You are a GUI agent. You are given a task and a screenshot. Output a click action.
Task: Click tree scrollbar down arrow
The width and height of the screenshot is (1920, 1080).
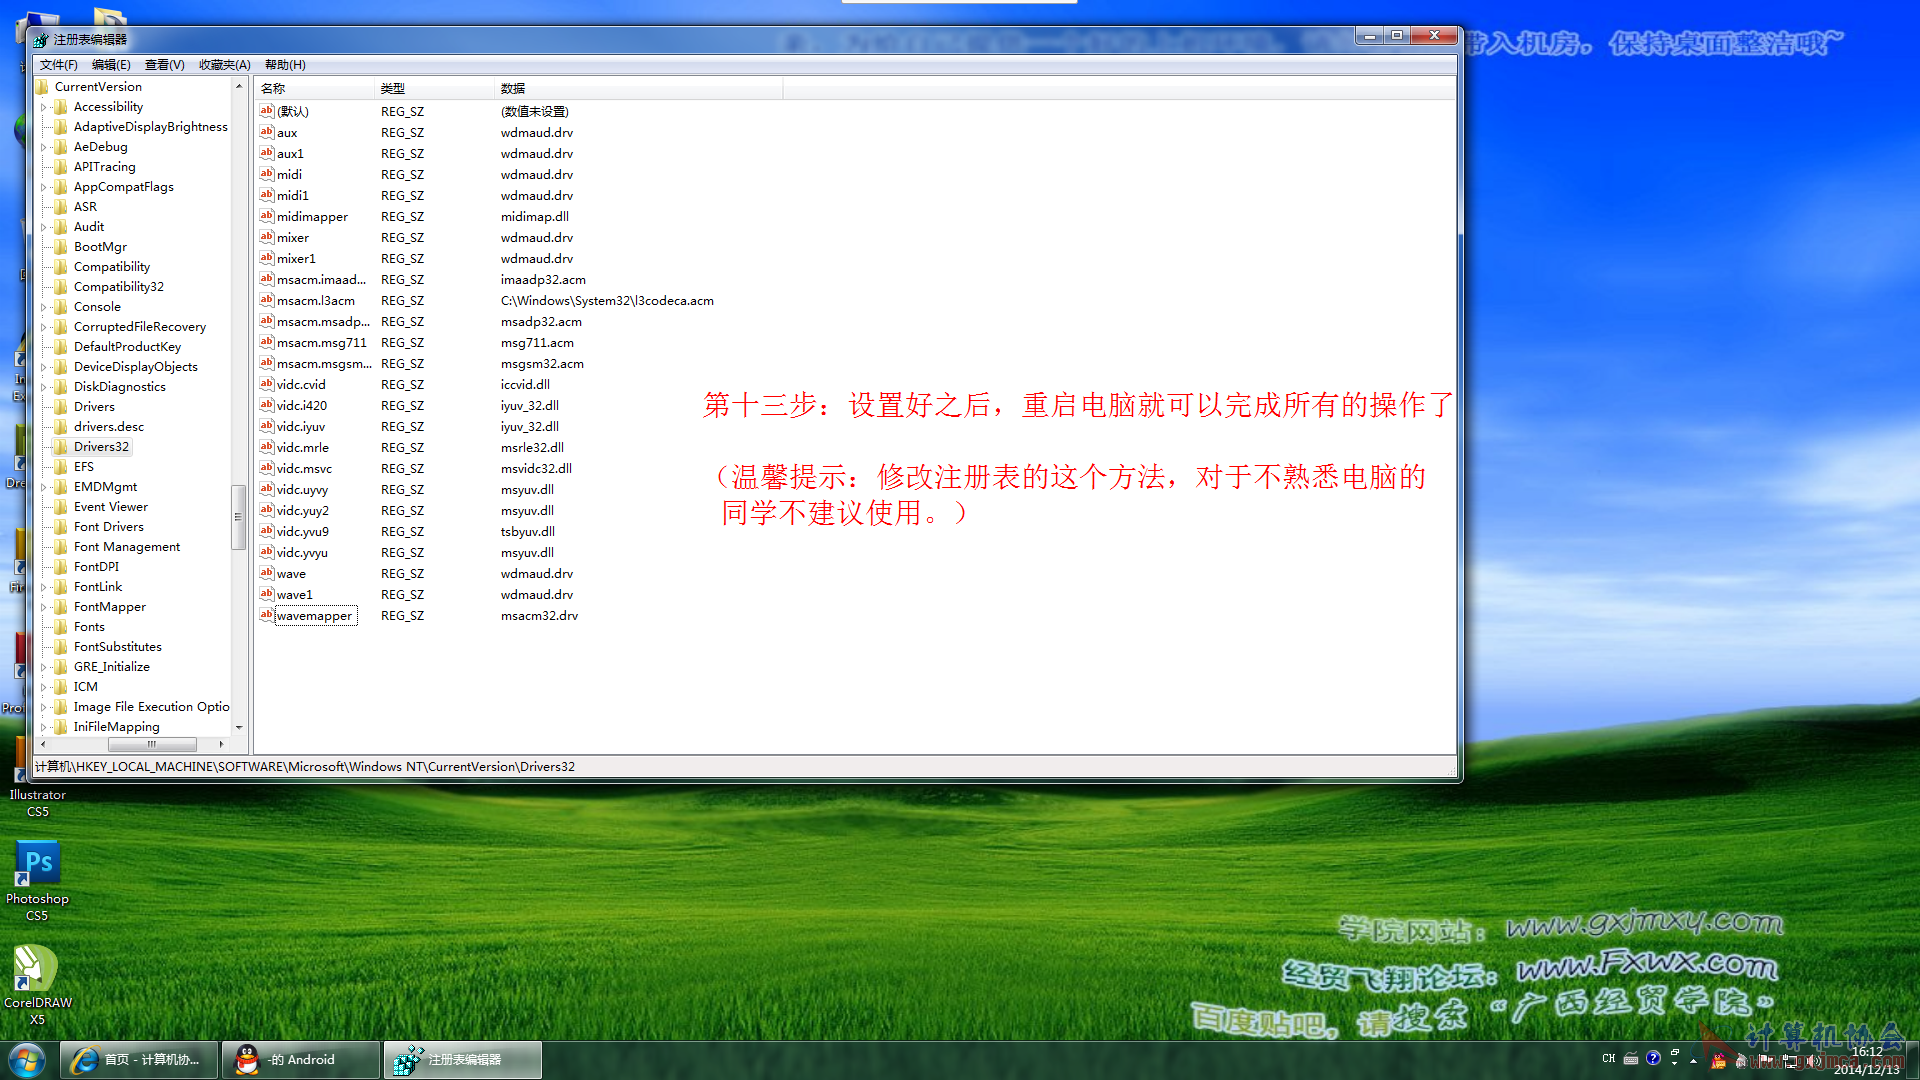(239, 728)
